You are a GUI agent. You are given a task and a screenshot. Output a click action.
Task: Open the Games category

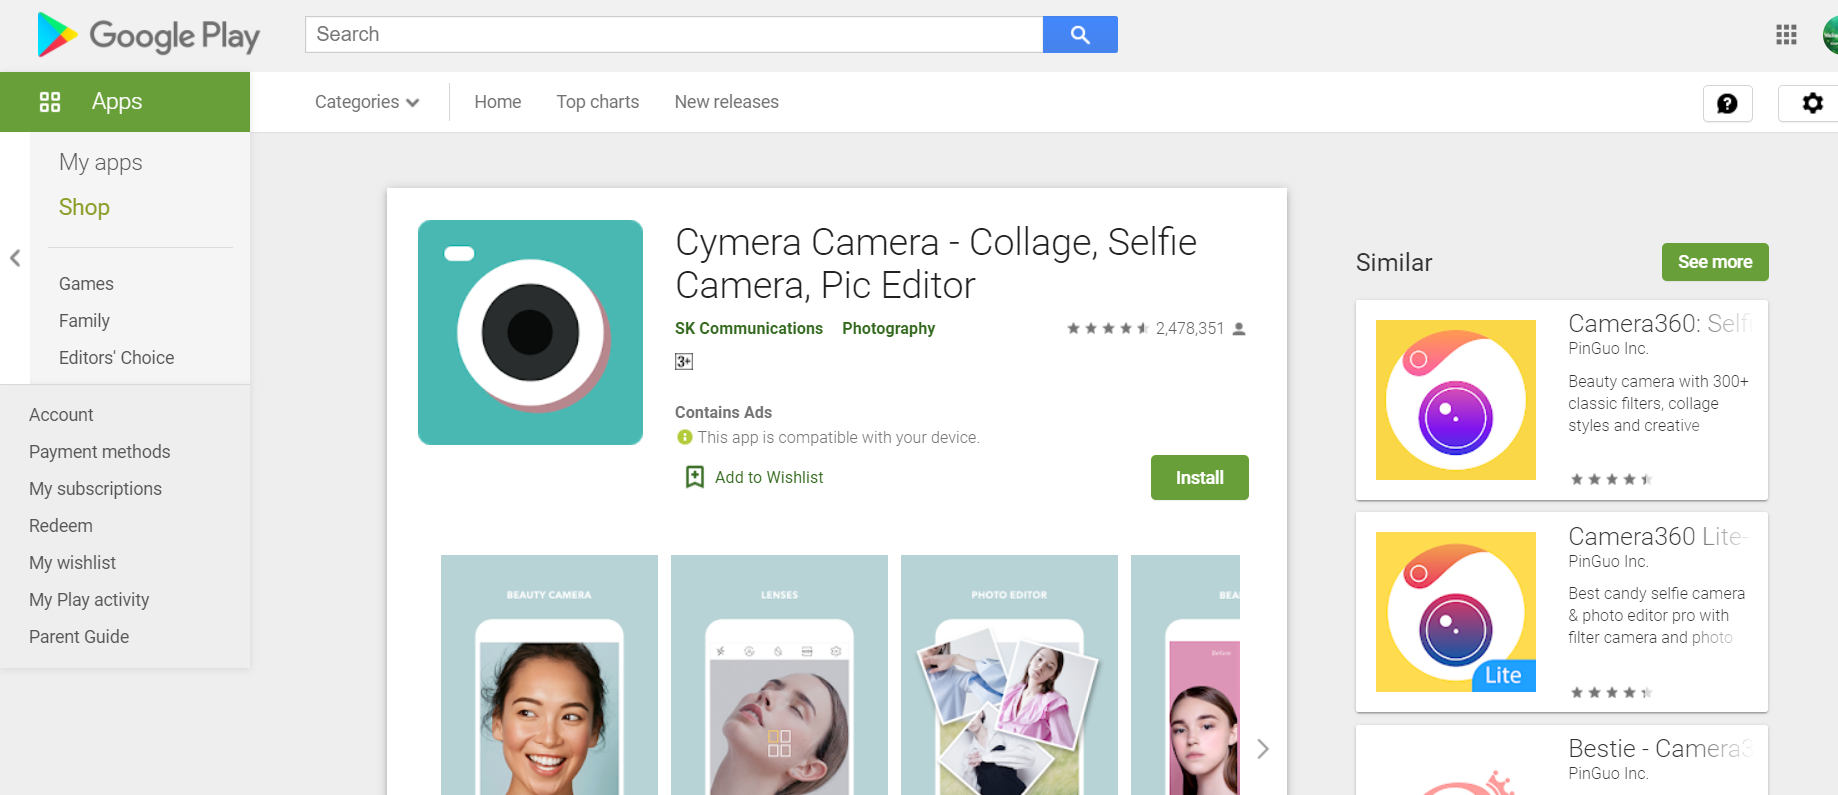pos(86,284)
